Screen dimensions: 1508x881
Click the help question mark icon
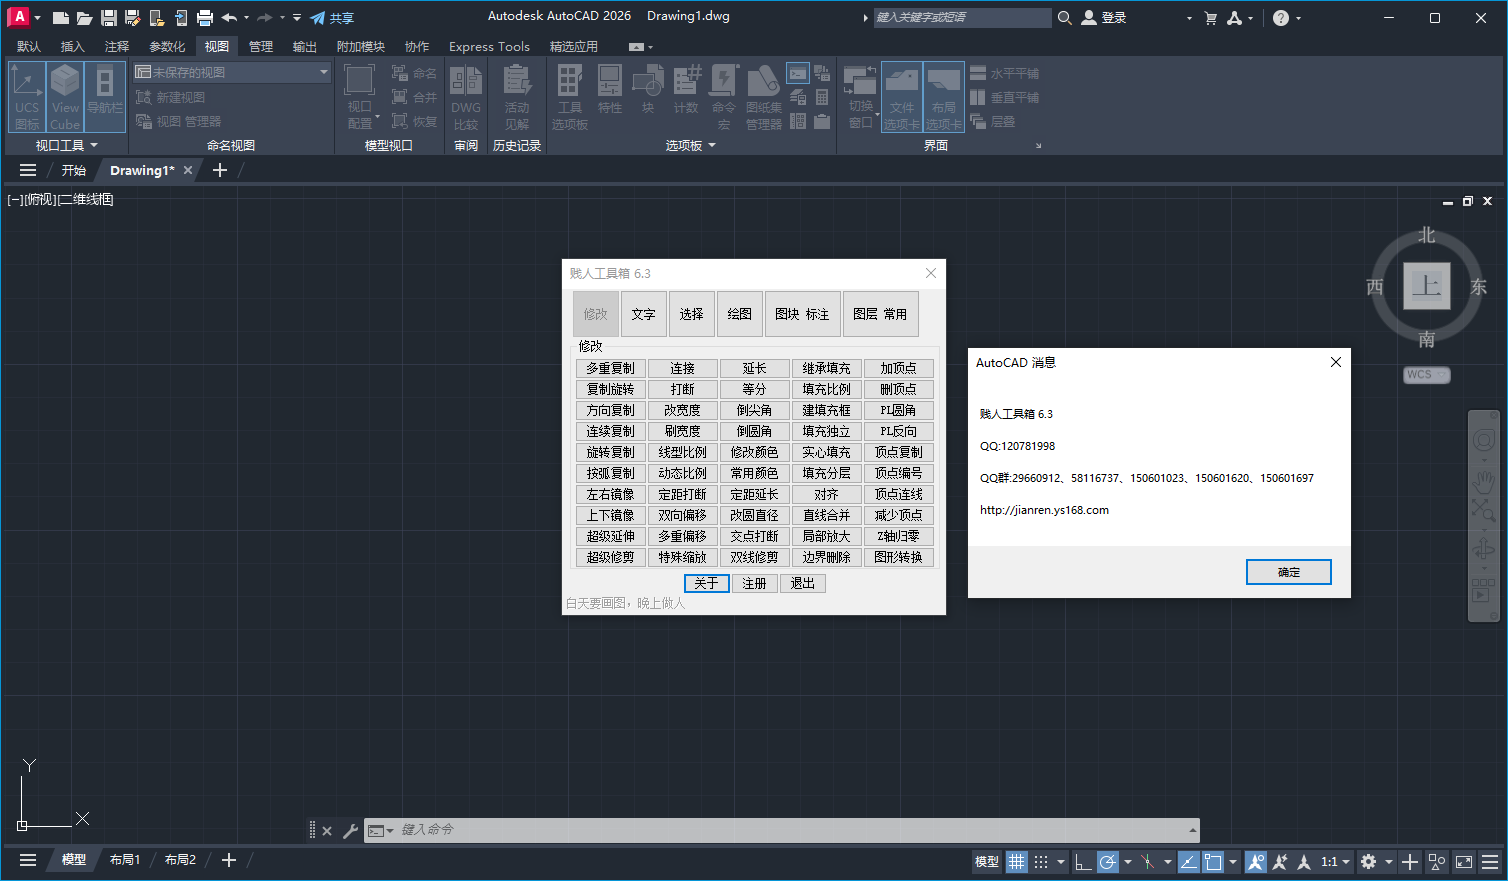tap(1281, 18)
